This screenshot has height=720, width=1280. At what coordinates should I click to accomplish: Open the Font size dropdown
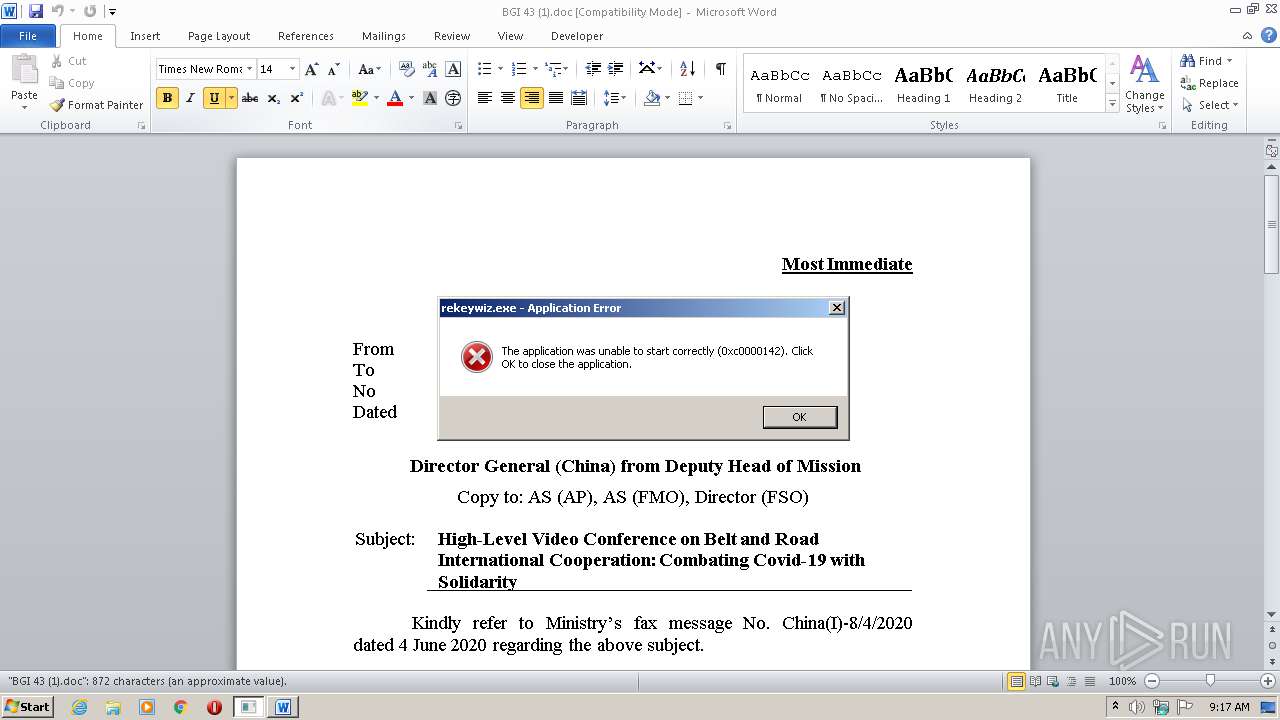[292, 69]
